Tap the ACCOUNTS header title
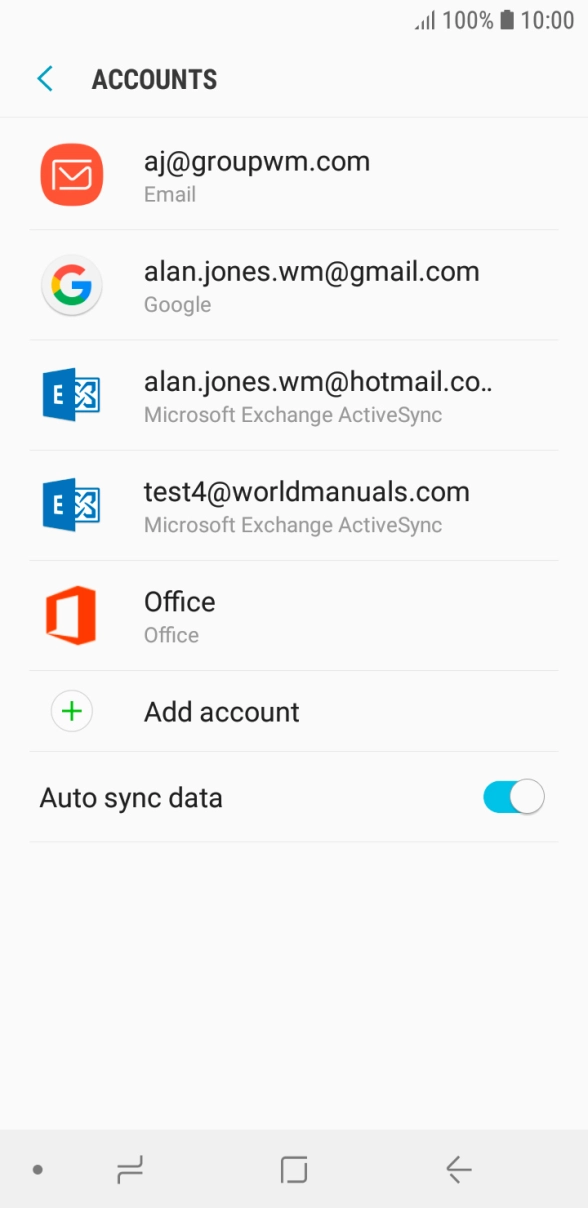588x1208 pixels. click(x=154, y=80)
